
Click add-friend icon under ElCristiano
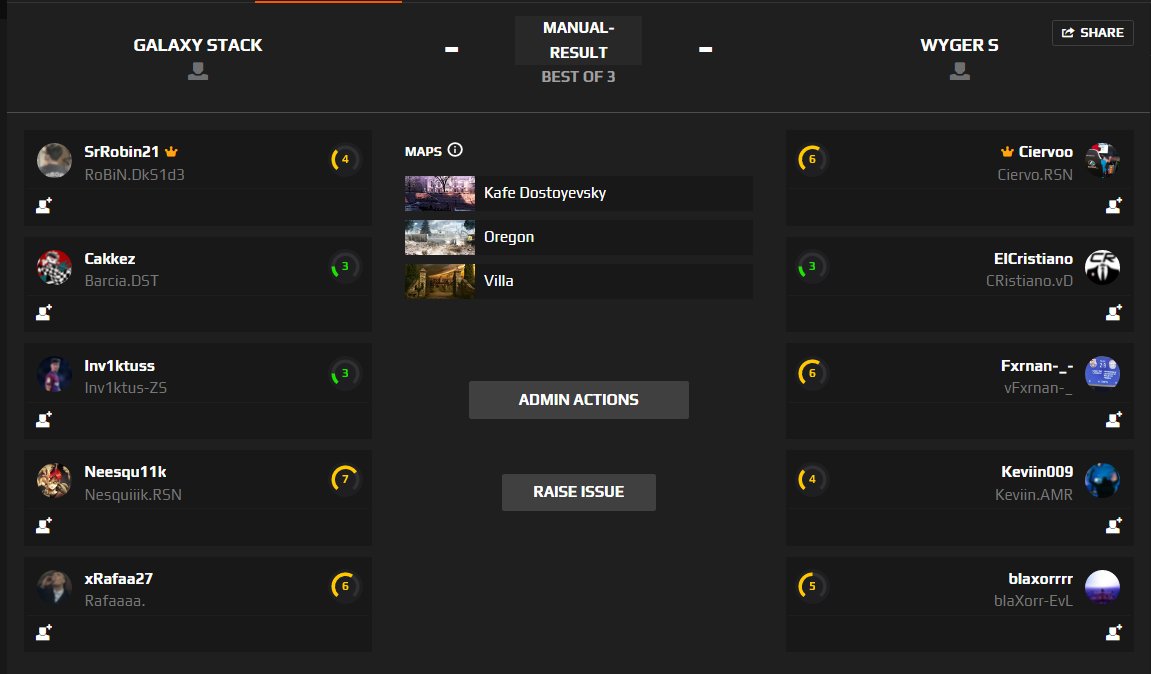click(1114, 313)
